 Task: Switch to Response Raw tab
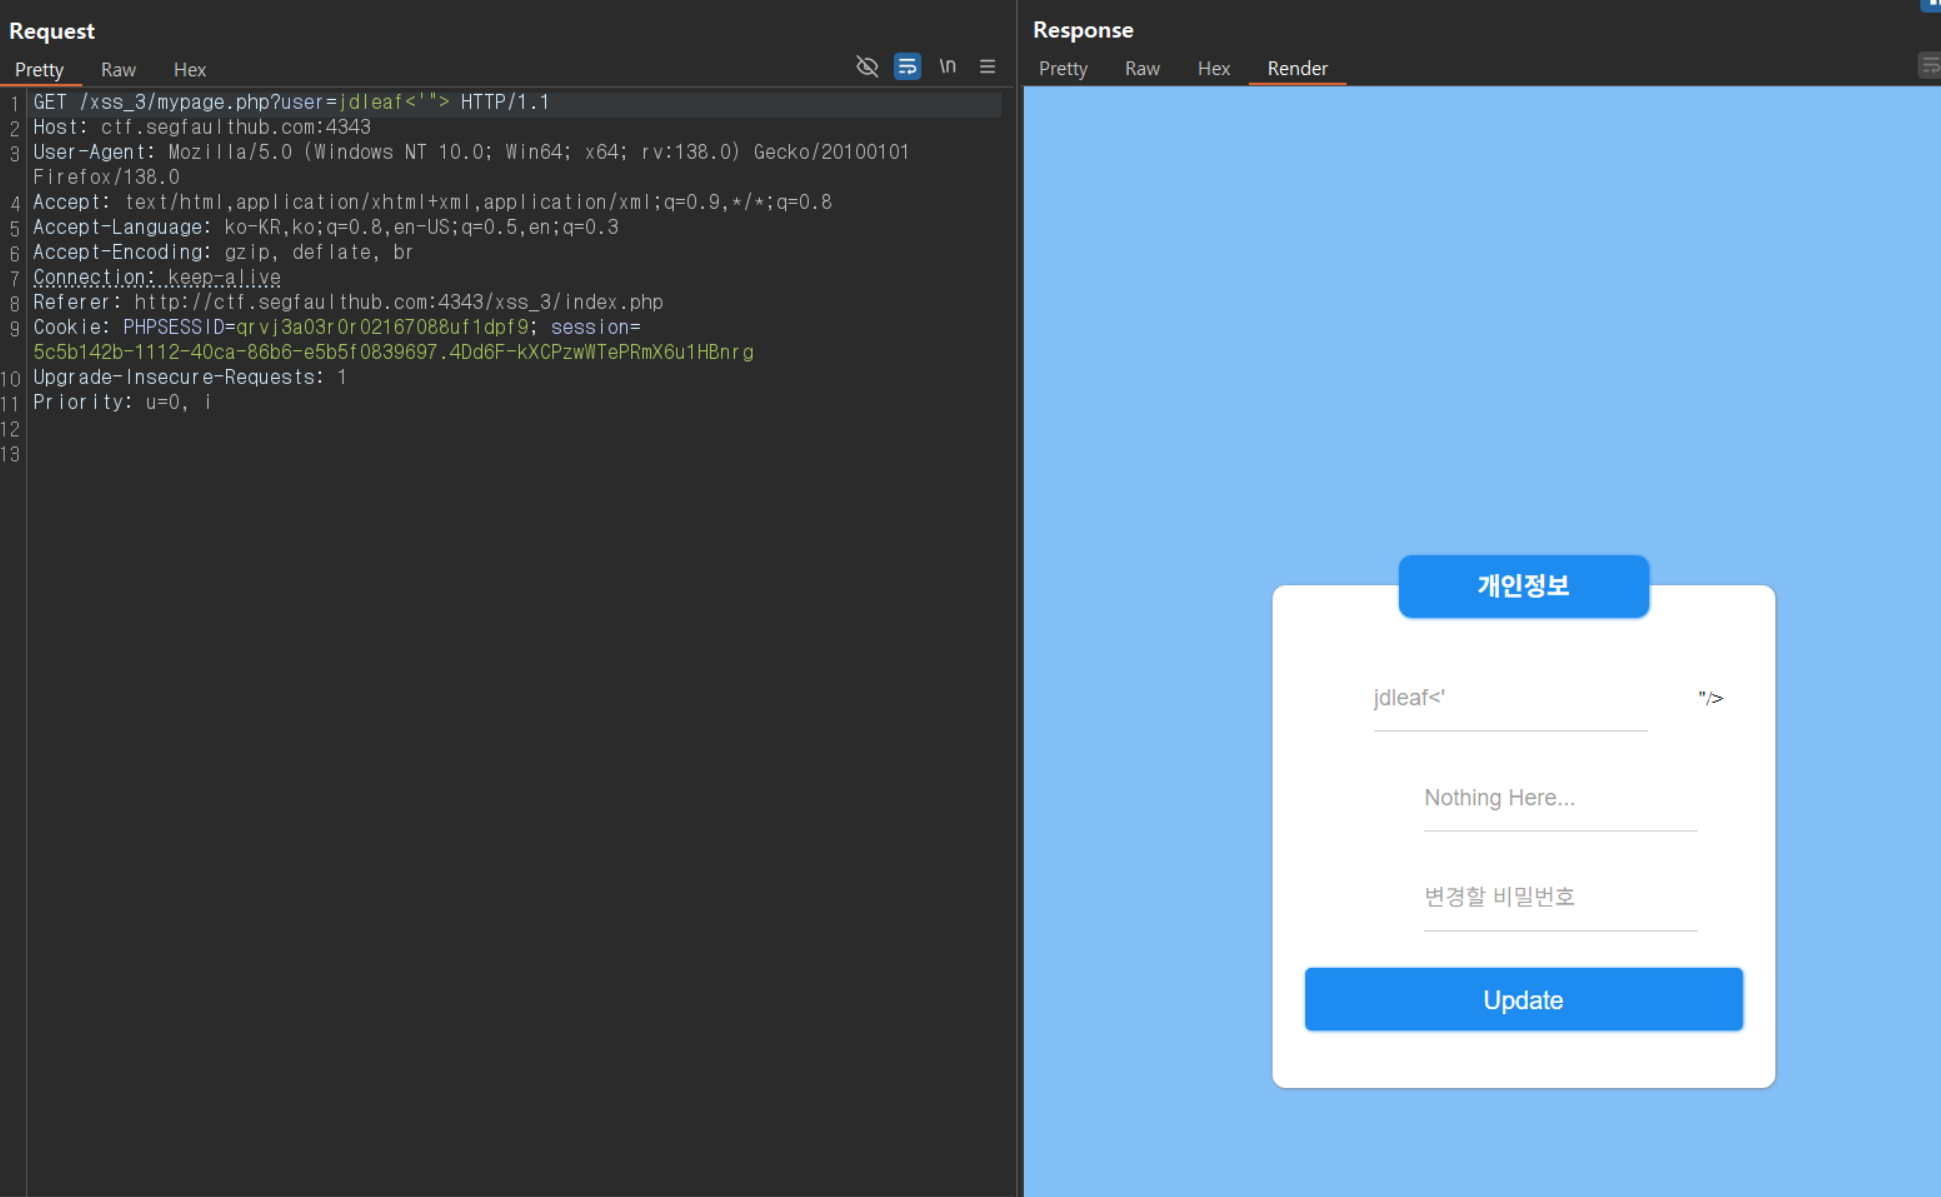[x=1142, y=69]
